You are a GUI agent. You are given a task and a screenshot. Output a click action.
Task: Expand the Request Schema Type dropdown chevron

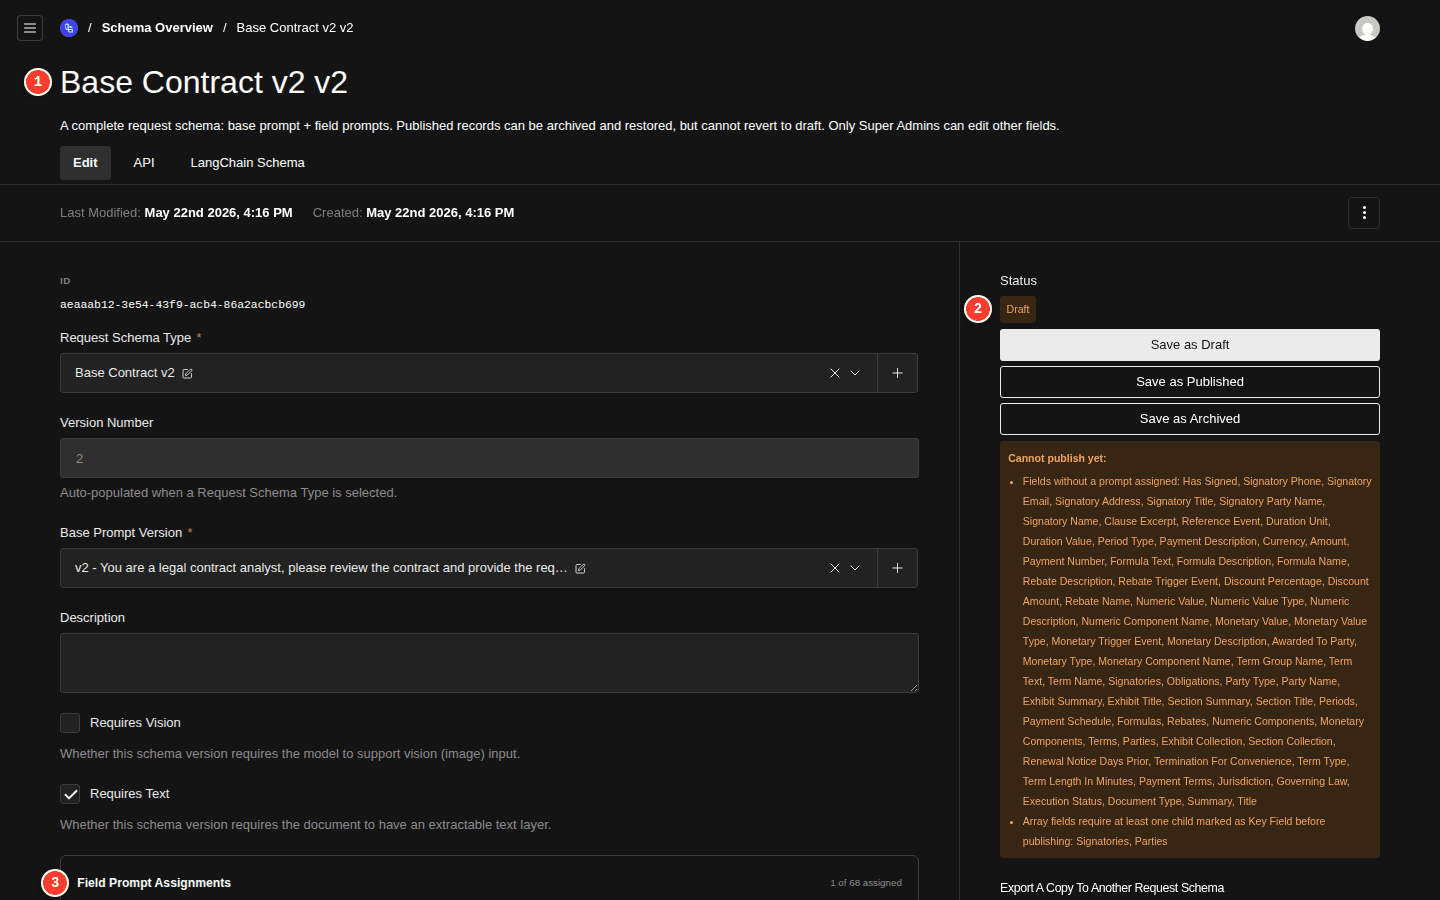pos(855,373)
